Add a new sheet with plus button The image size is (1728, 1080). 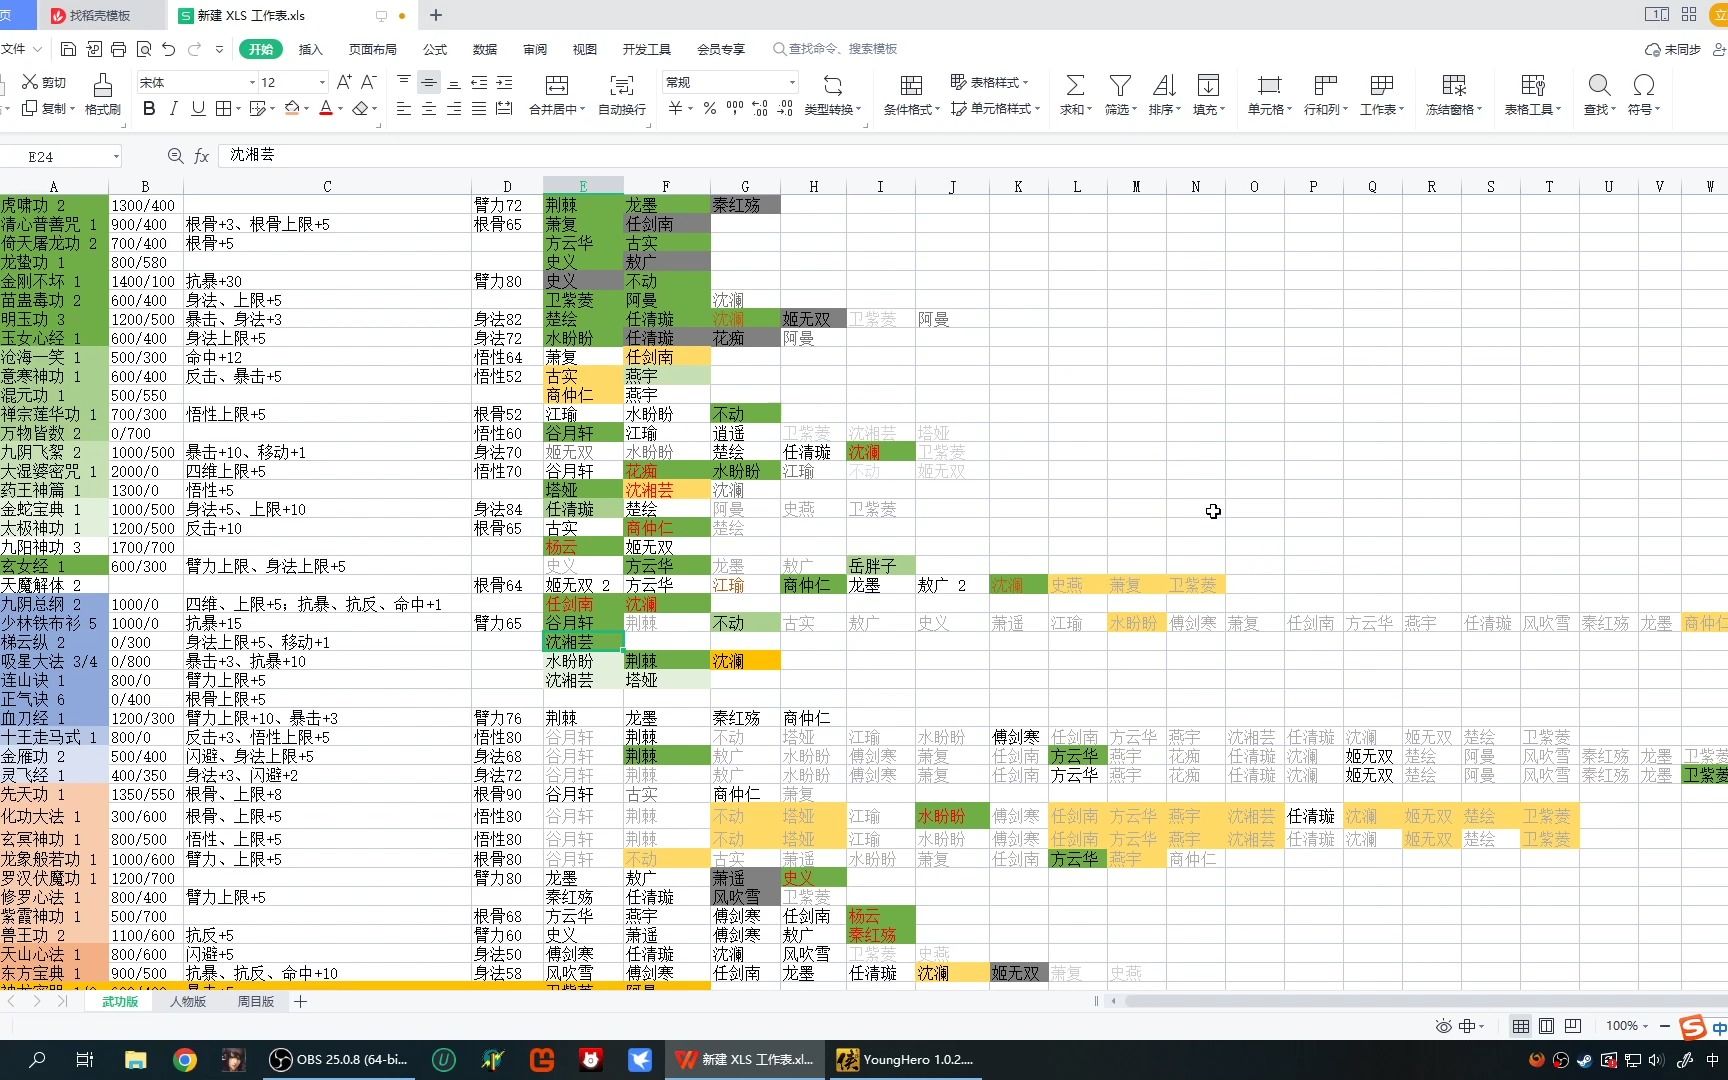(300, 1001)
